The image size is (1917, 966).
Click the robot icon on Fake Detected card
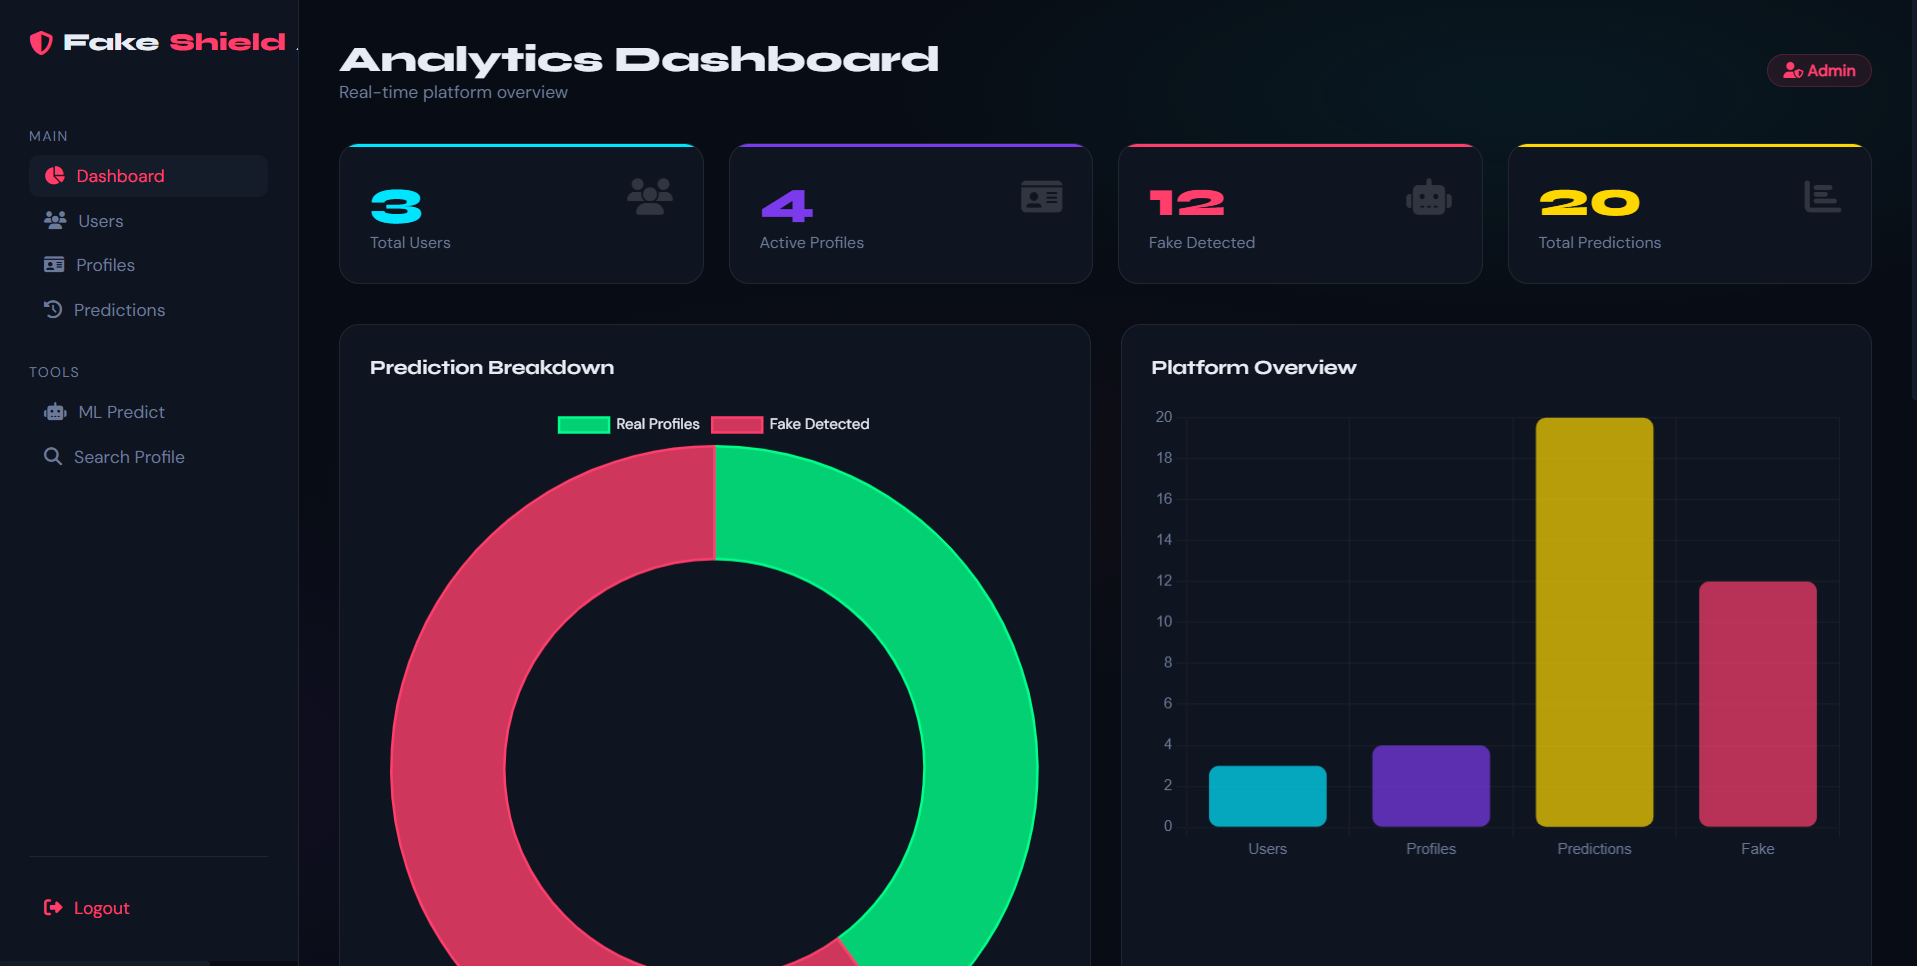coord(1429,197)
